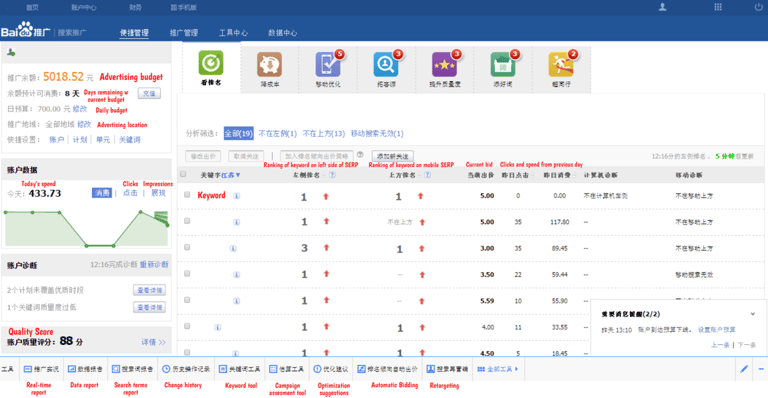
Task: Tick the checkbox for the 55.90 spend row
Action: pyautogui.click(x=187, y=300)
